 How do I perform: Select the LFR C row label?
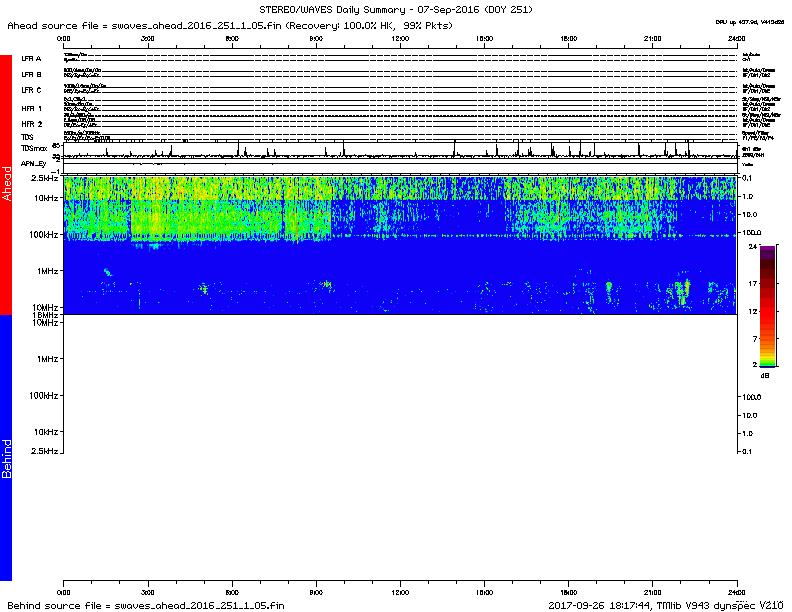(31, 90)
